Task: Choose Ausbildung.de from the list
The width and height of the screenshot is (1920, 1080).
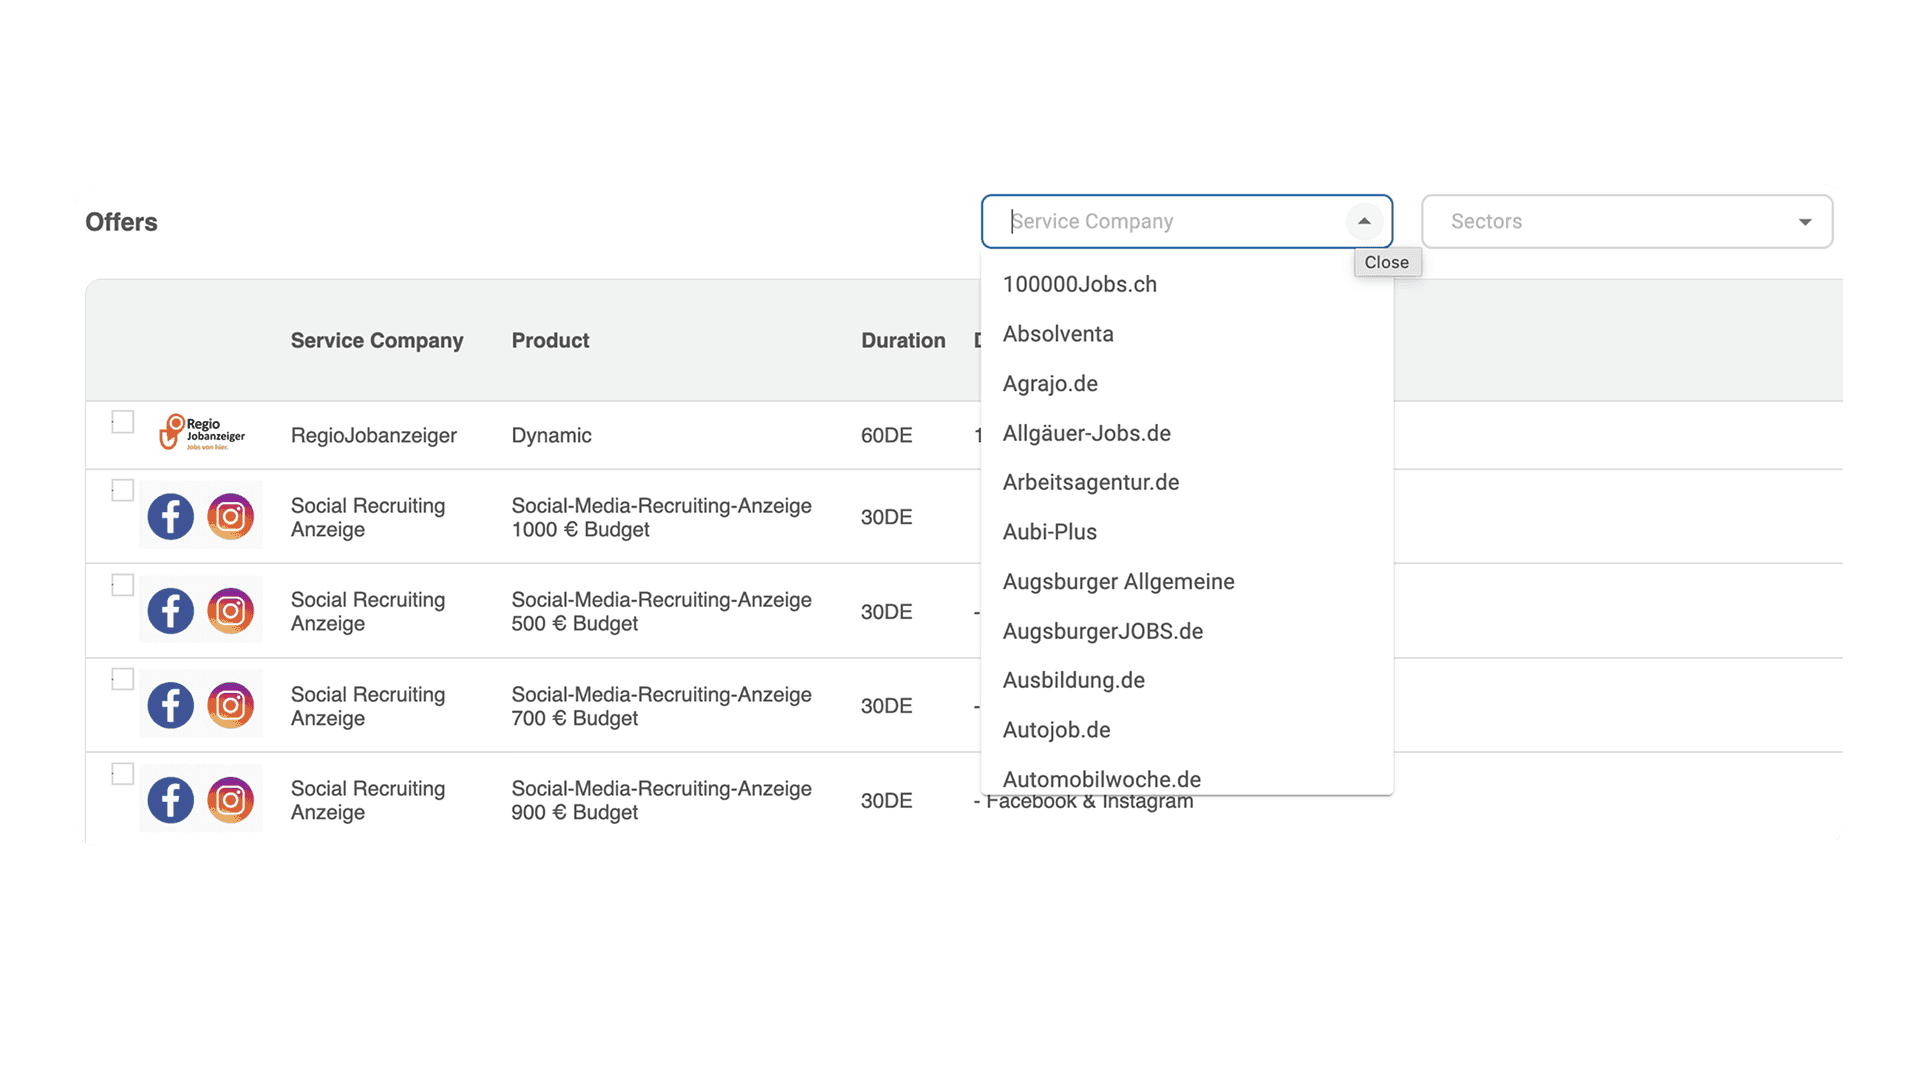Action: [x=1187, y=680]
